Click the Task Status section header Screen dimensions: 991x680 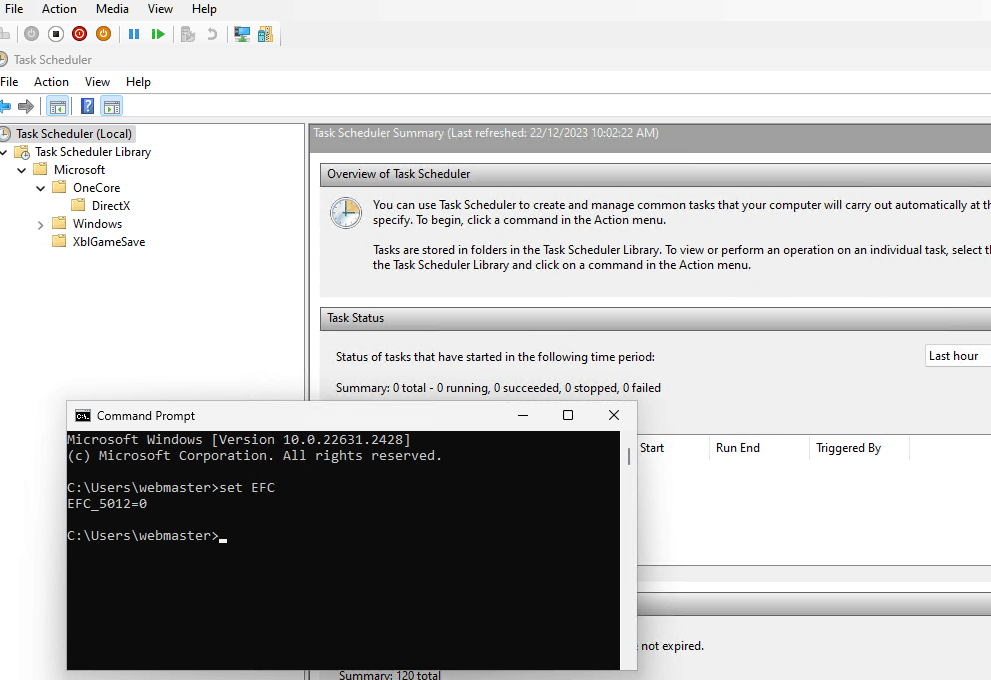pyautogui.click(x=655, y=318)
